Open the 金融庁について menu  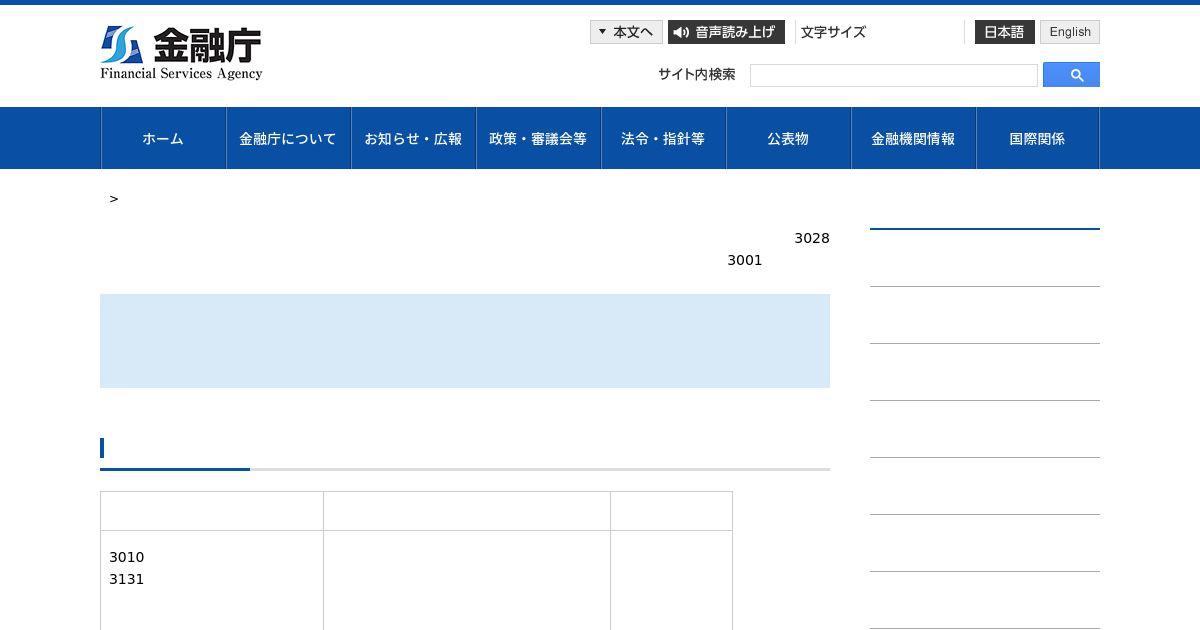288,138
